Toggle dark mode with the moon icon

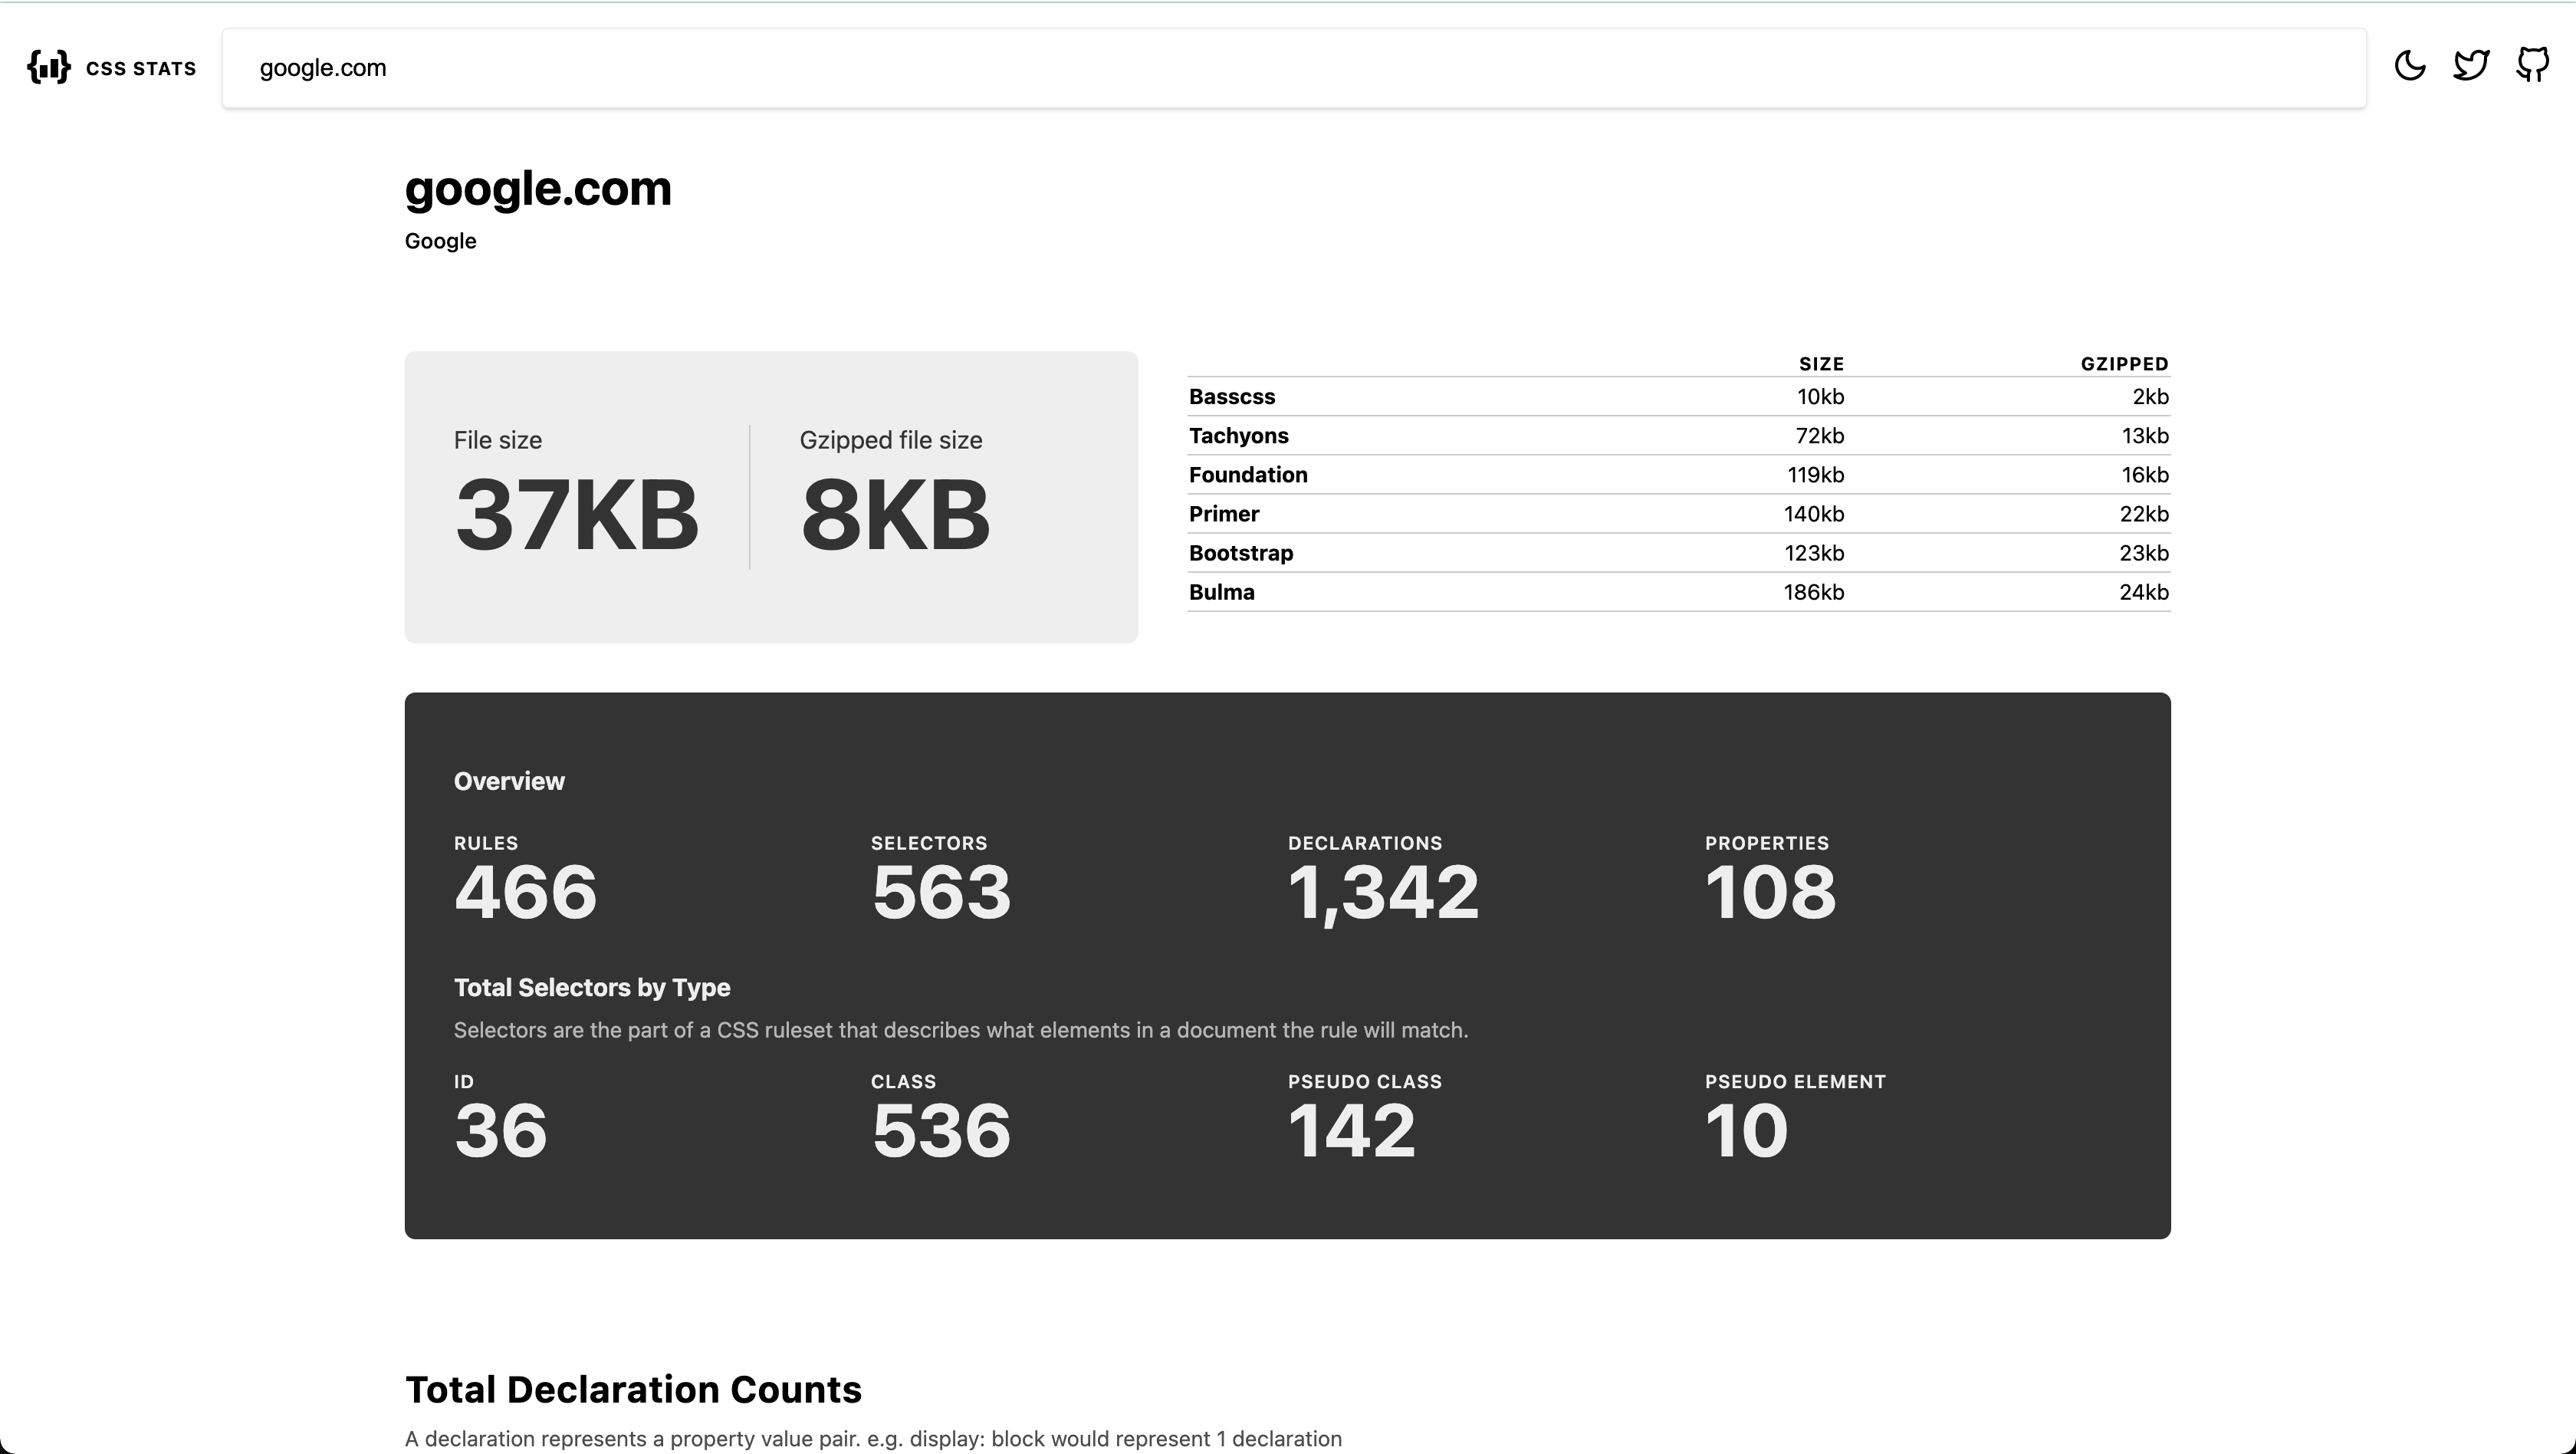pyautogui.click(x=2410, y=66)
